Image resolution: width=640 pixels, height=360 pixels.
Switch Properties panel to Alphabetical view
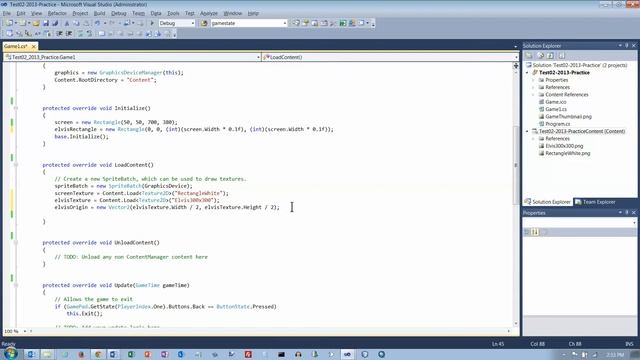[x=535, y=232]
